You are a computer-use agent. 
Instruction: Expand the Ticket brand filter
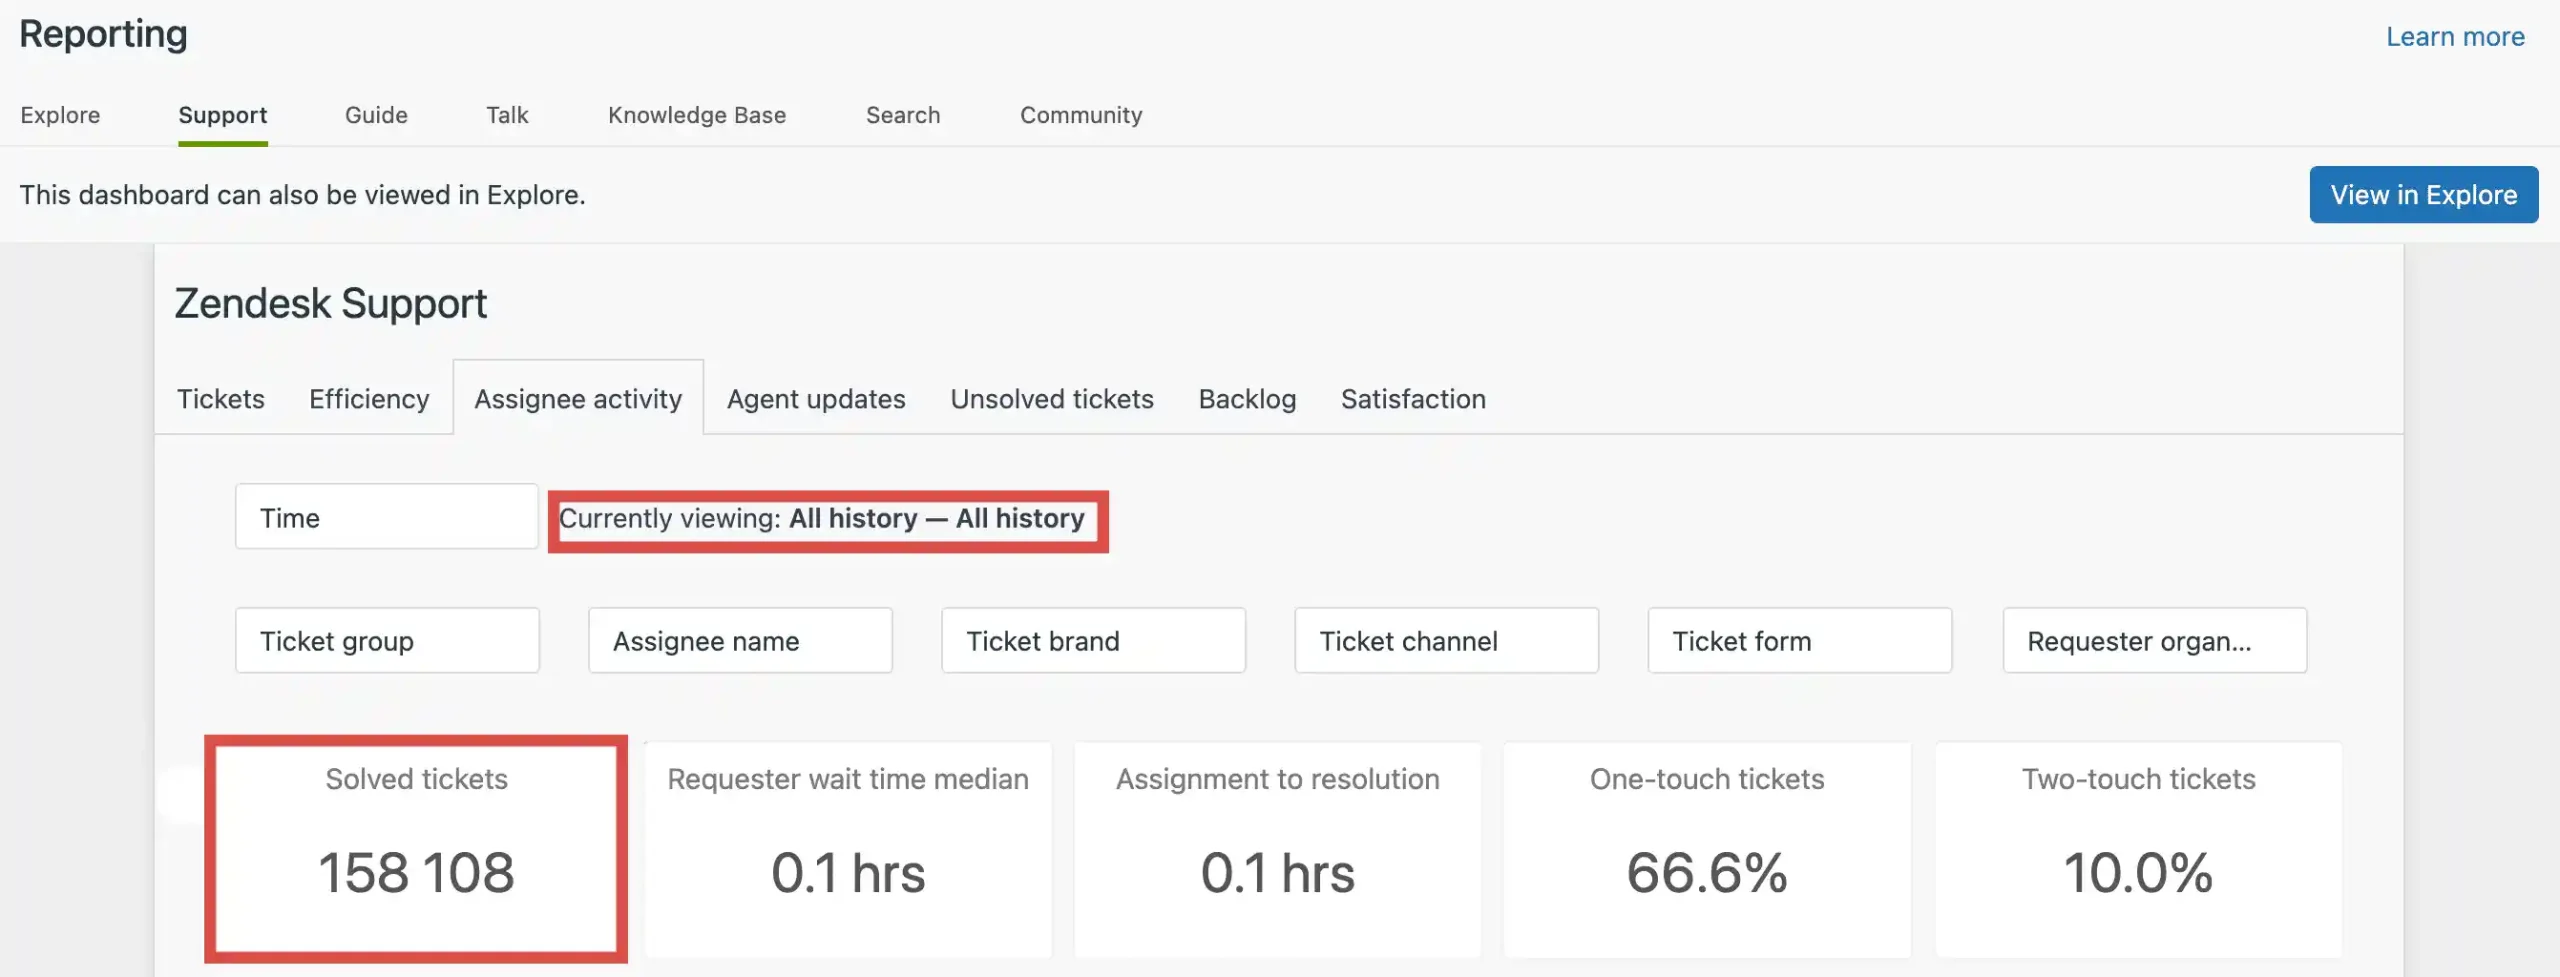(x=1093, y=640)
